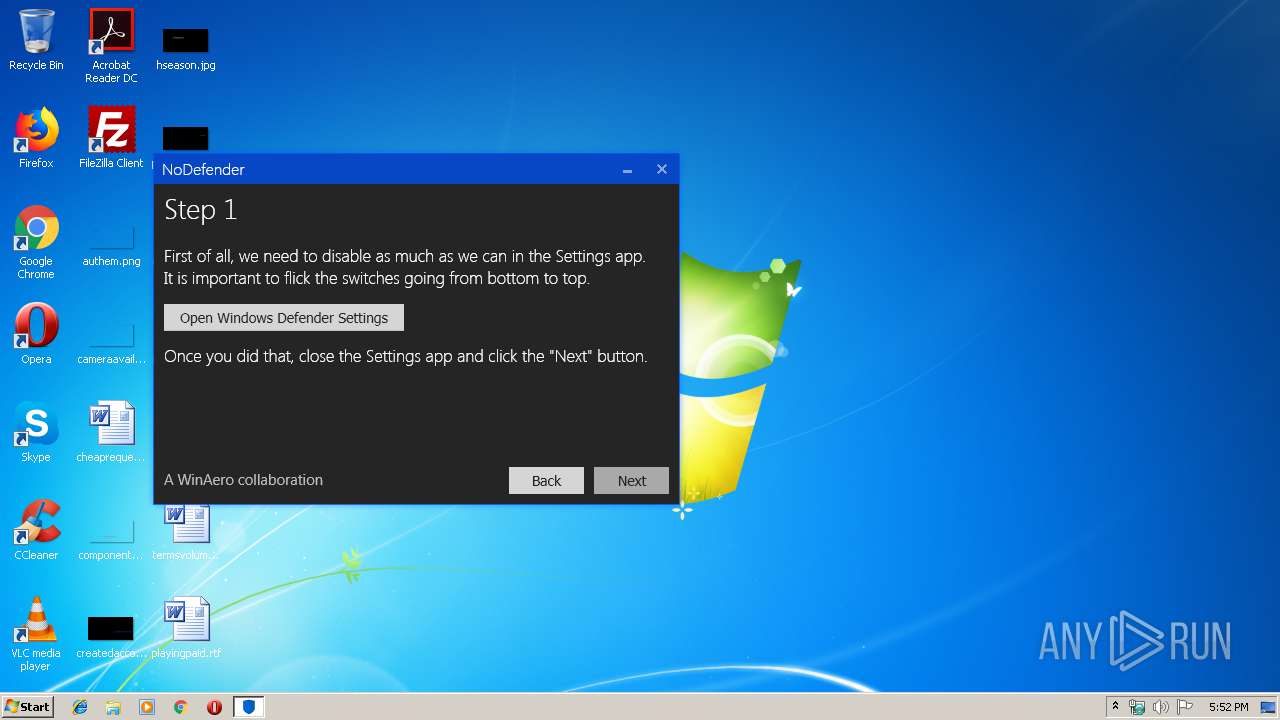
Task: Select the Acrobat Reader DC shortcut
Action: coord(111,46)
